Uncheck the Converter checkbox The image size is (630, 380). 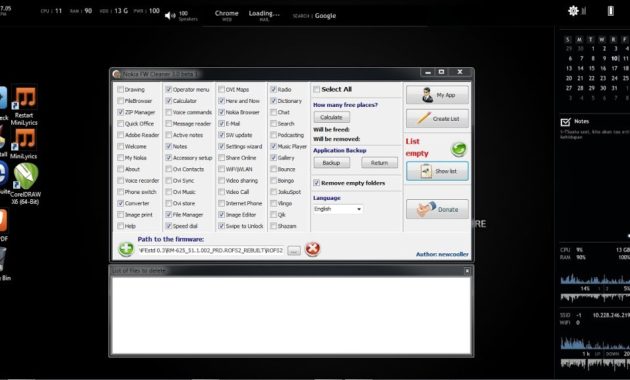pyautogui.click(x=121, y=203)
